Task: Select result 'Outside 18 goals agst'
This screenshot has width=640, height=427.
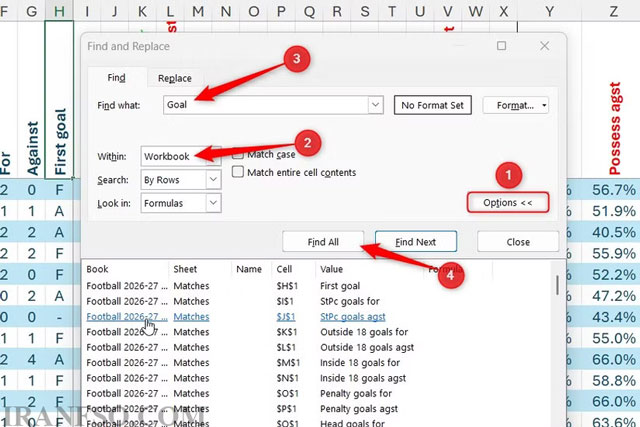Action: click(316, 347)
